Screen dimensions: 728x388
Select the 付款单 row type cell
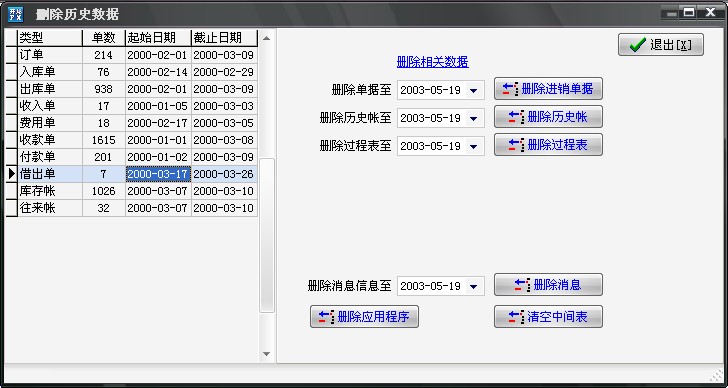(x=50, y=157)
